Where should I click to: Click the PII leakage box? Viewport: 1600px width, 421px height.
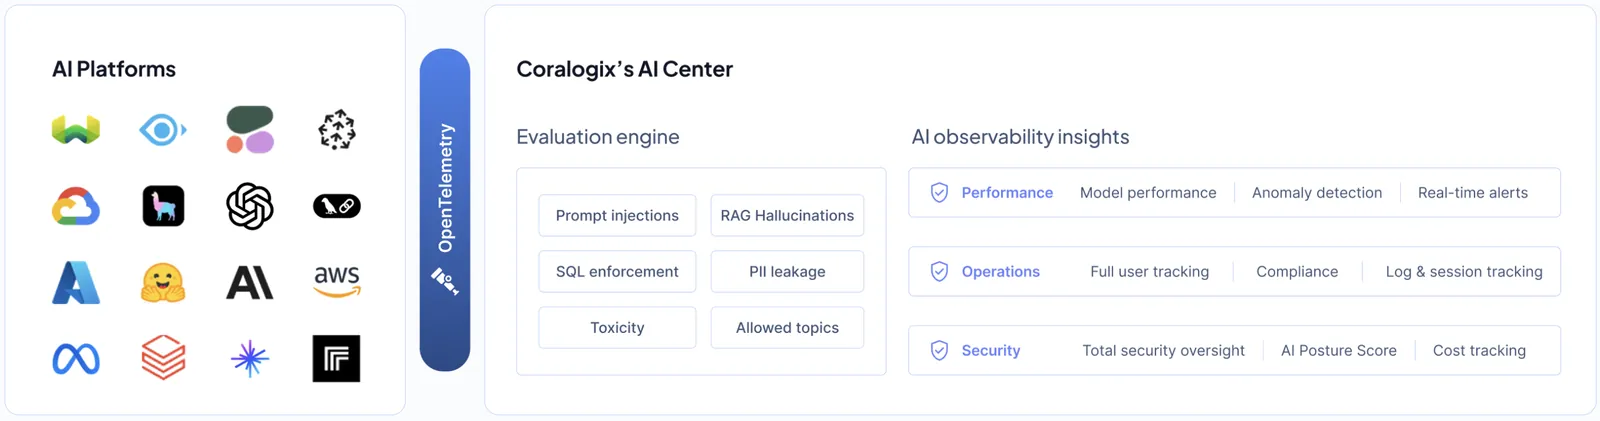coord(787,272)
